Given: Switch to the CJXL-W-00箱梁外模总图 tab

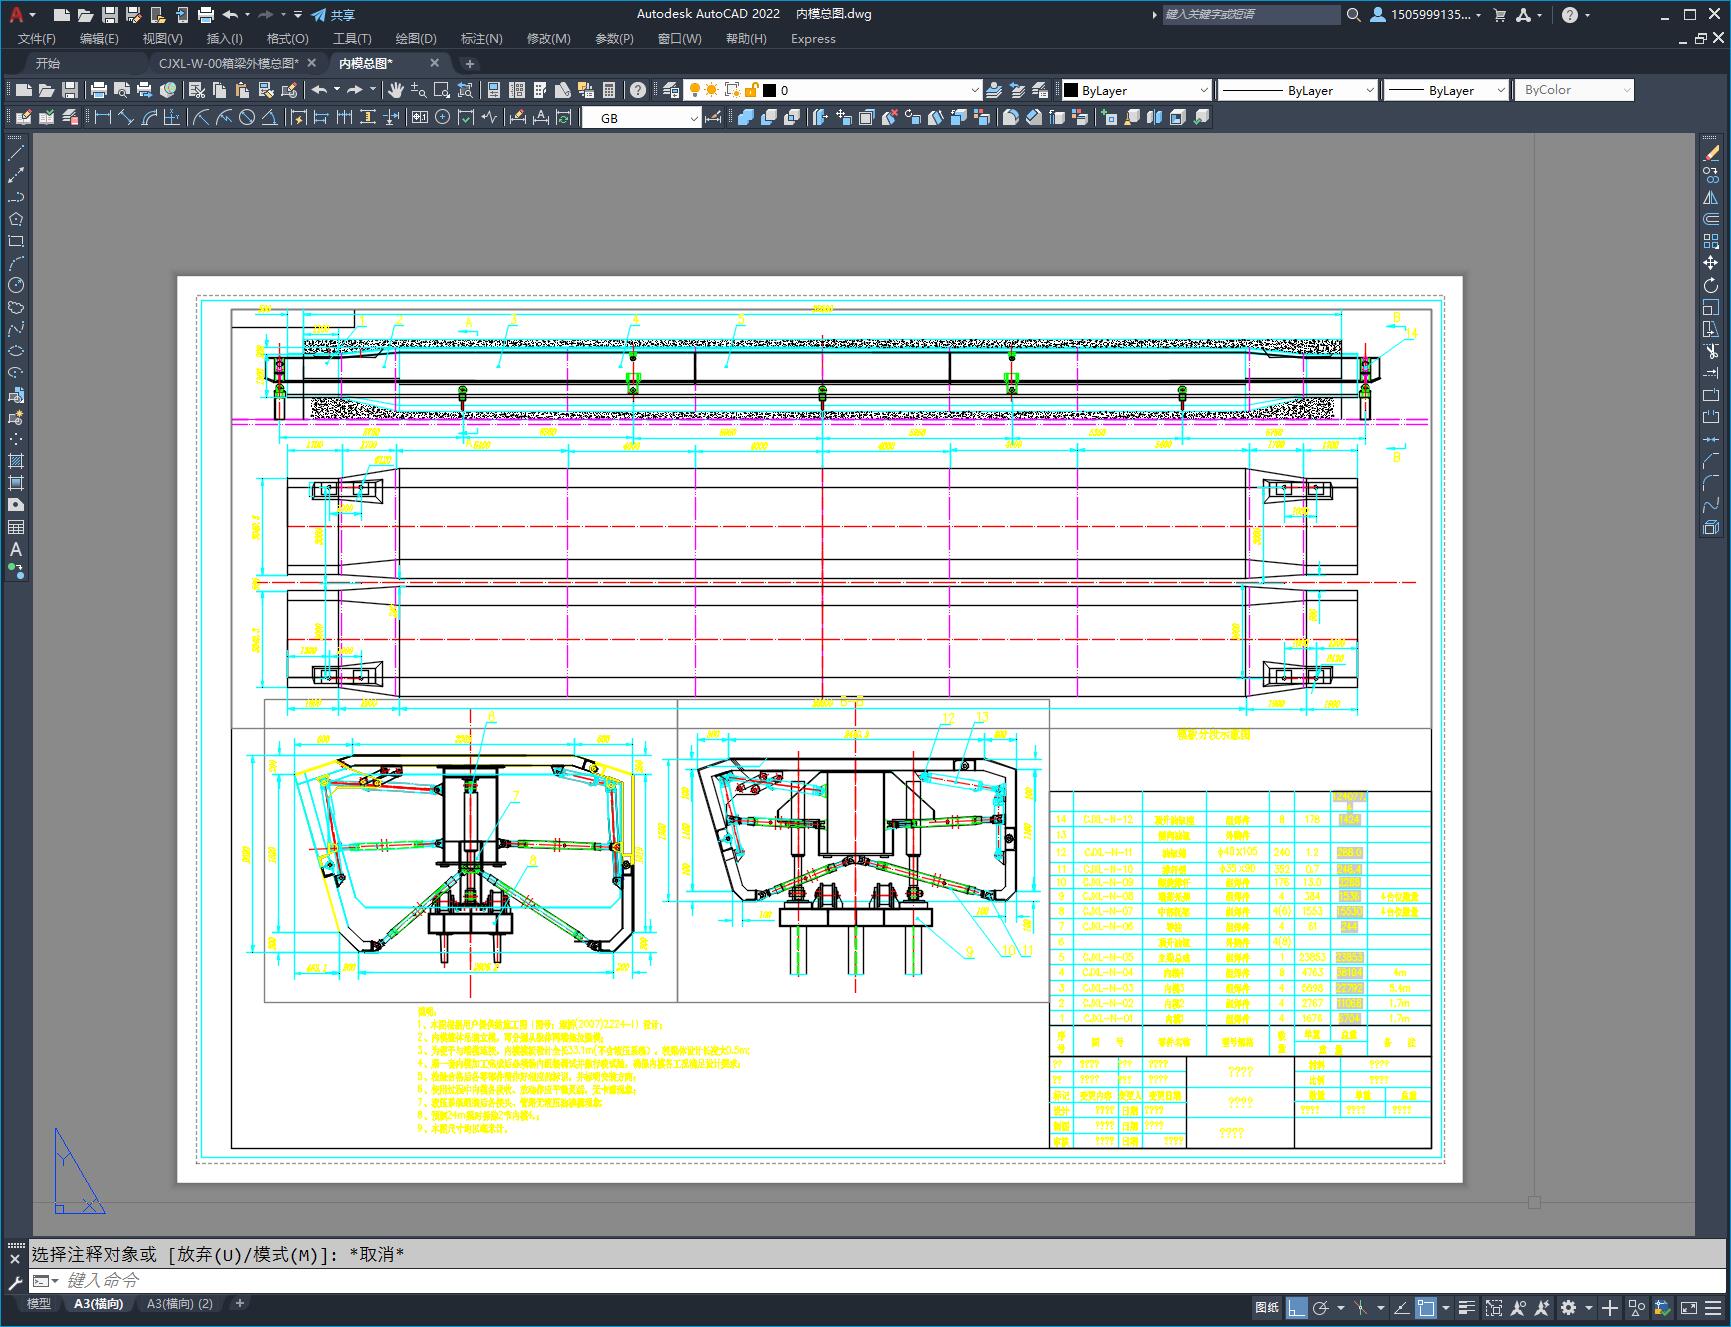Looking at the screenshot, I should [x=228, y=63].
